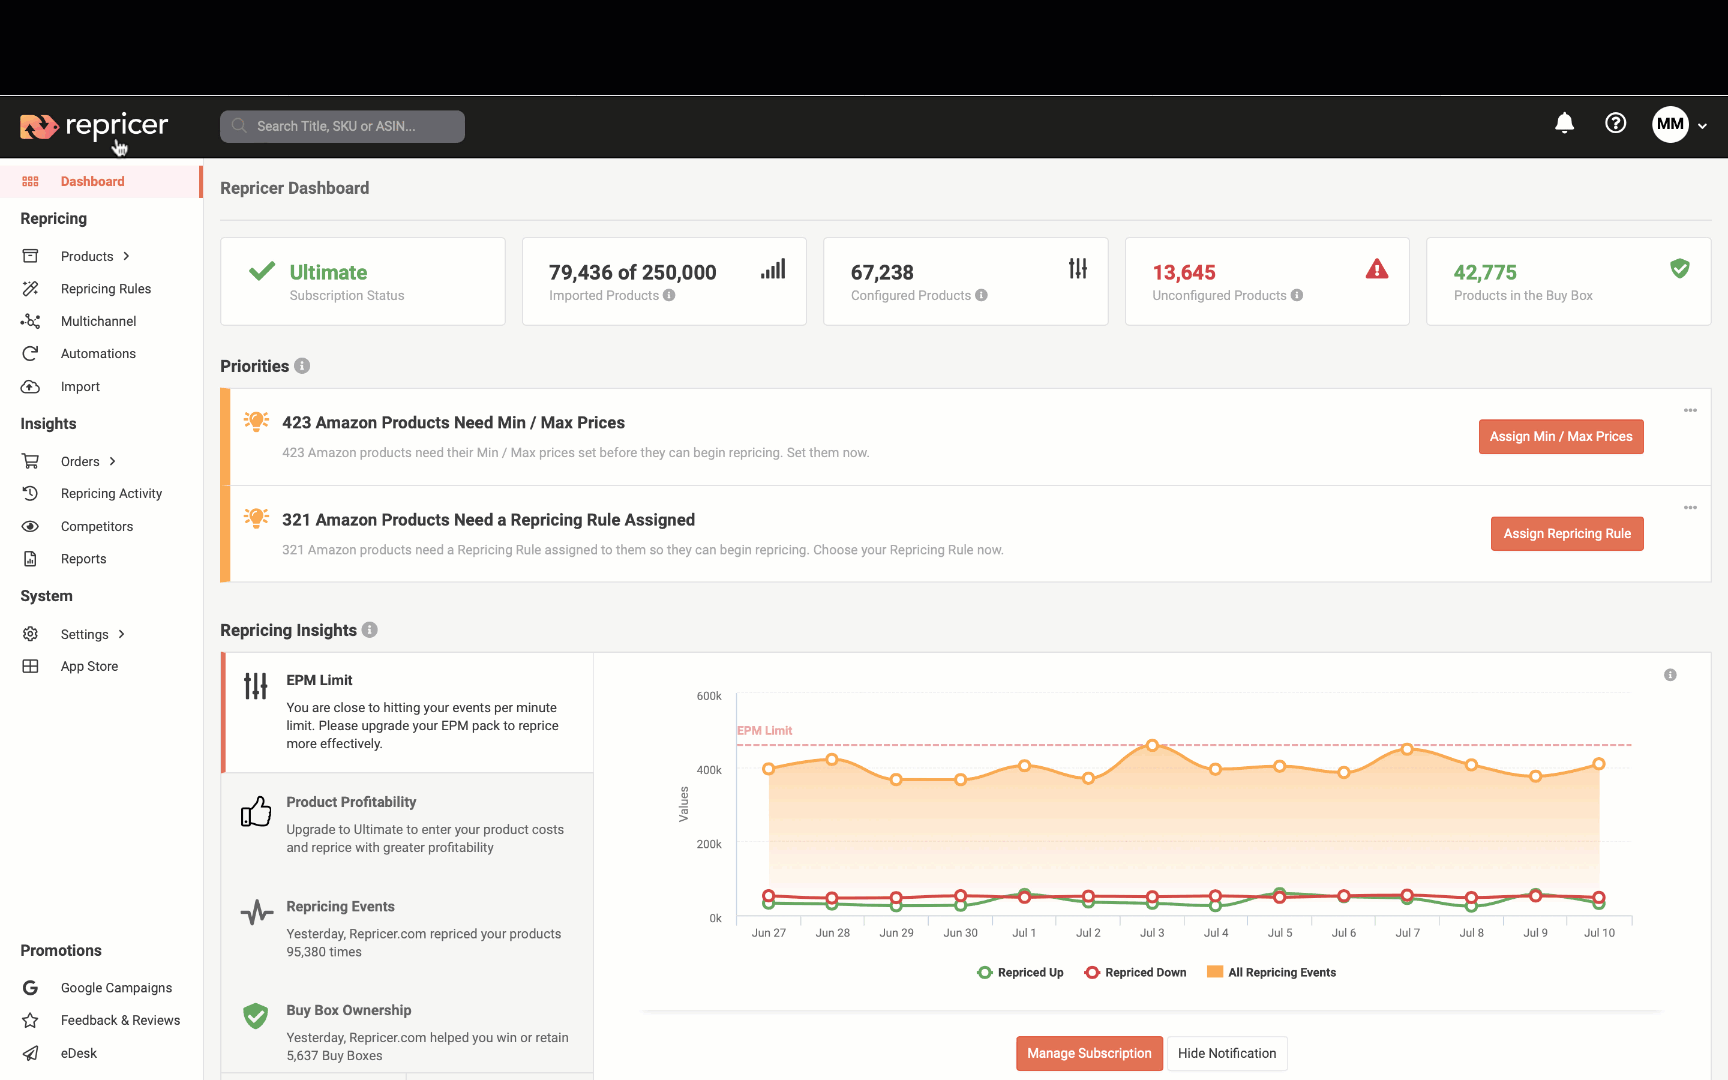Click the Automations icon

click(30, 354)
